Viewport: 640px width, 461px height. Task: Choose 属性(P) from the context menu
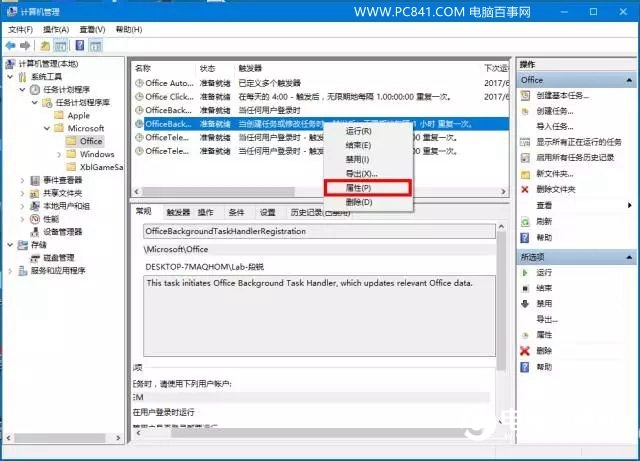[368, 188]
